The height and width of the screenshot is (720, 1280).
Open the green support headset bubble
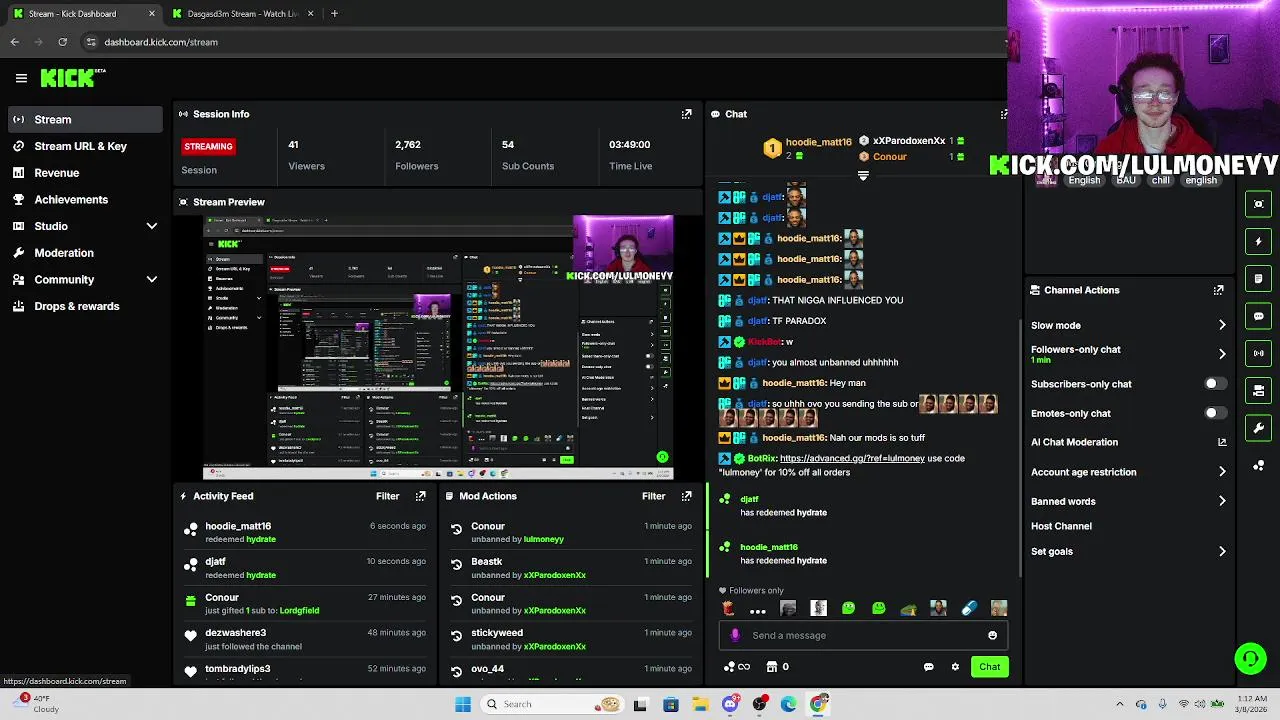click(x=1250, y=658)
